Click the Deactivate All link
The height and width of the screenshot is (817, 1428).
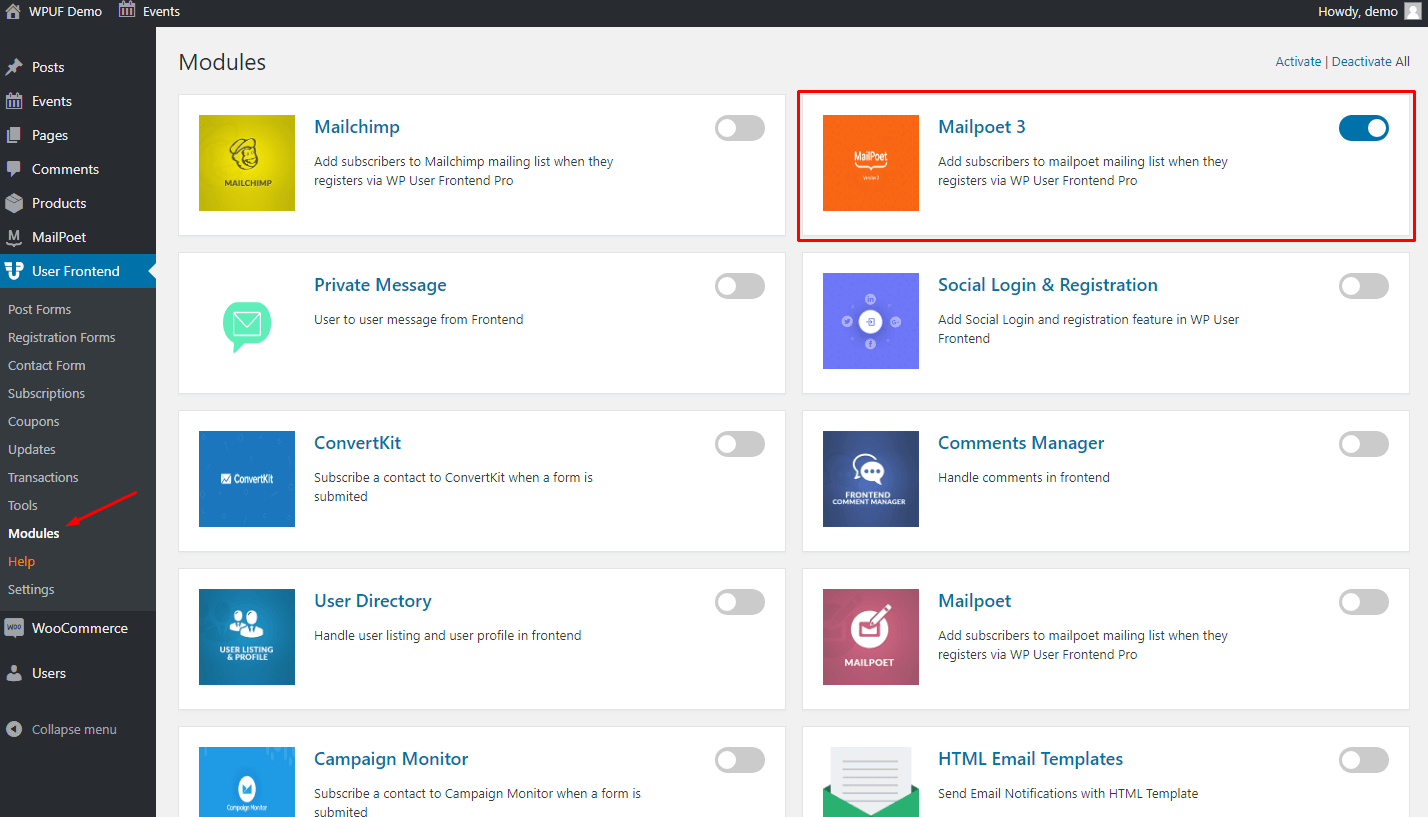1371,61
